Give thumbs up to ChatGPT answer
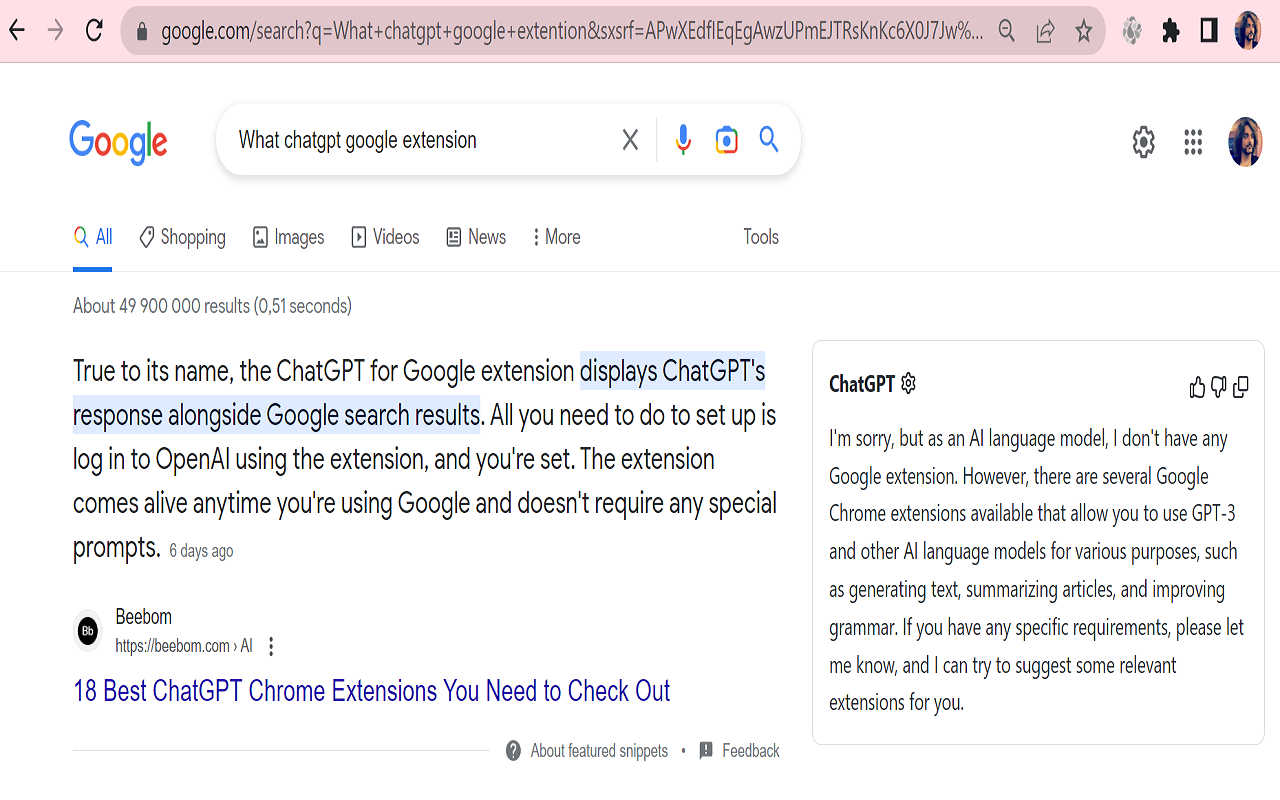1280x800 pixels. [x=1197, y=387]
